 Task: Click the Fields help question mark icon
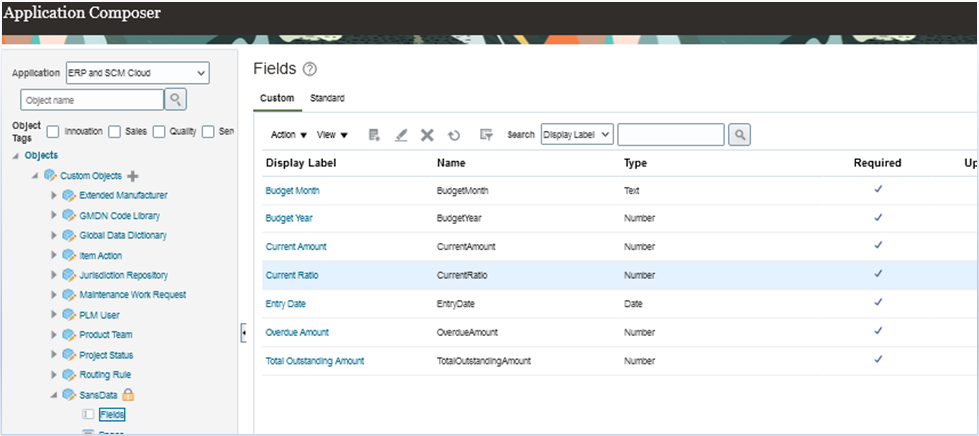coord(309,69)
